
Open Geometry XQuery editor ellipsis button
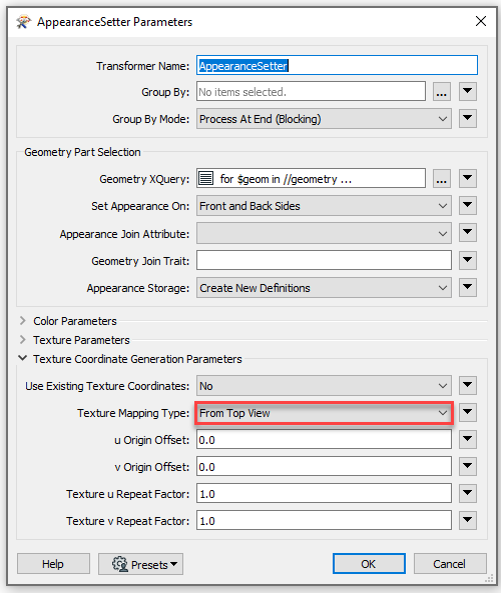click(442, 179)
